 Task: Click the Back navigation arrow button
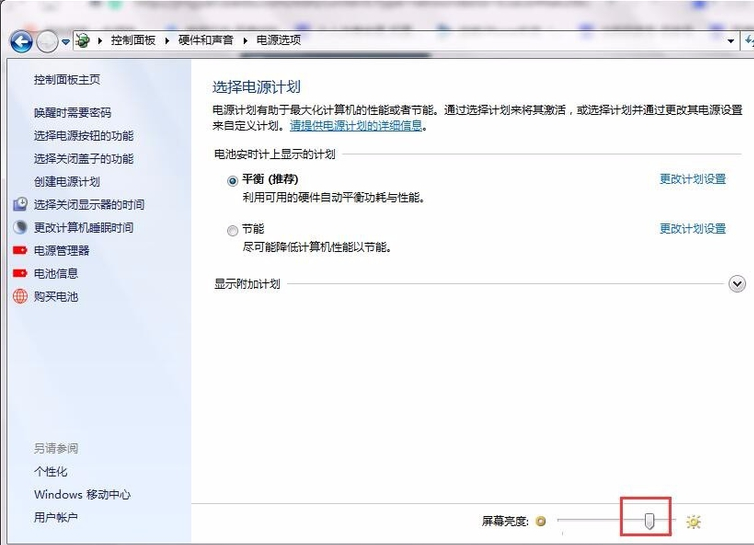pos(21,41)
